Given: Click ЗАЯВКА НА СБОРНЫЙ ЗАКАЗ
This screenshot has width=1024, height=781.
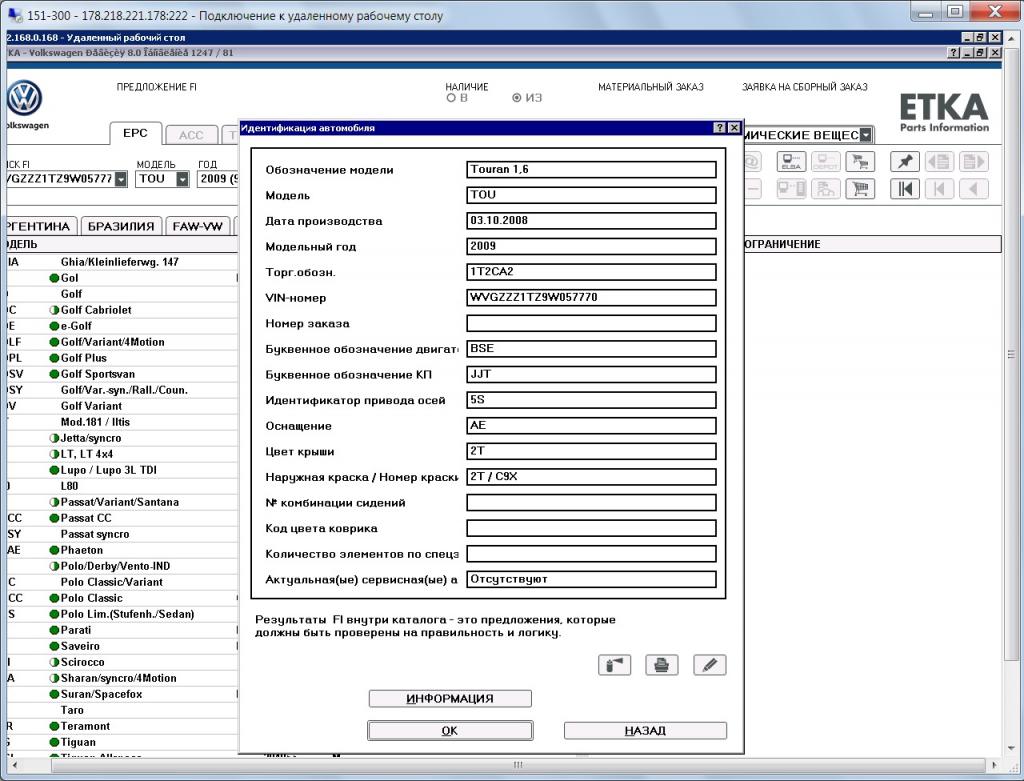Looking at the screenshot, I should [805, 87].
